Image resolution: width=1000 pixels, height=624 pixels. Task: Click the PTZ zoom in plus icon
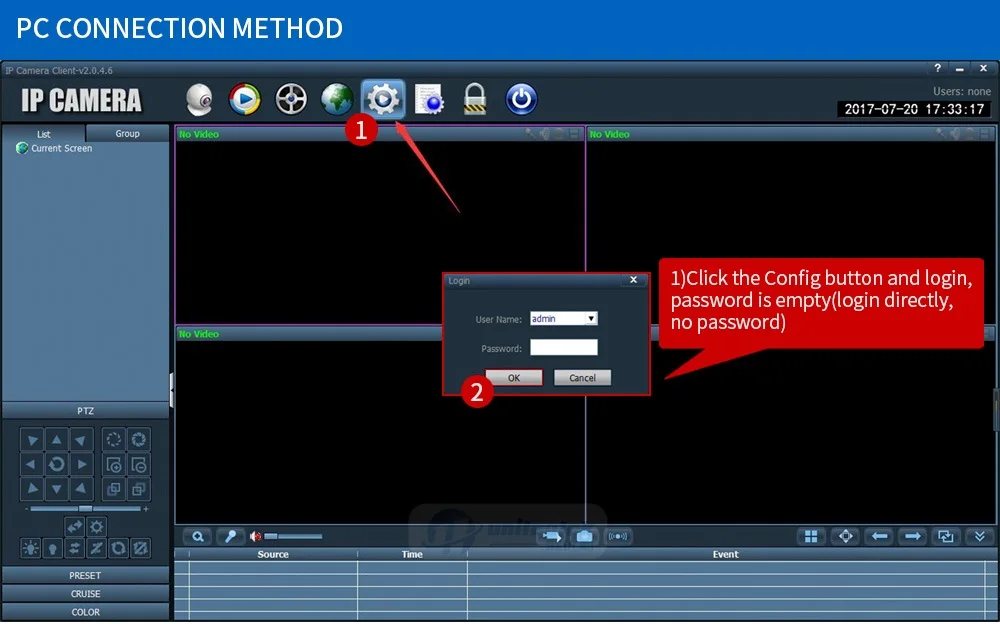(x=114, y=464)
